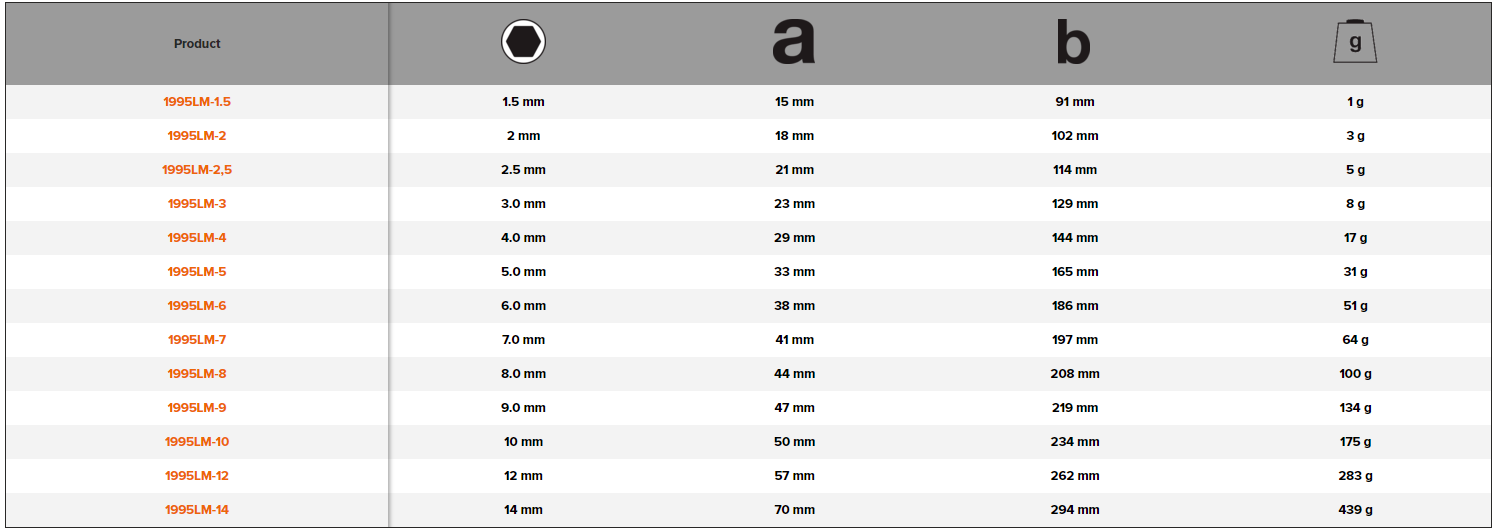Click the Product column header

(x=197, y=44)
